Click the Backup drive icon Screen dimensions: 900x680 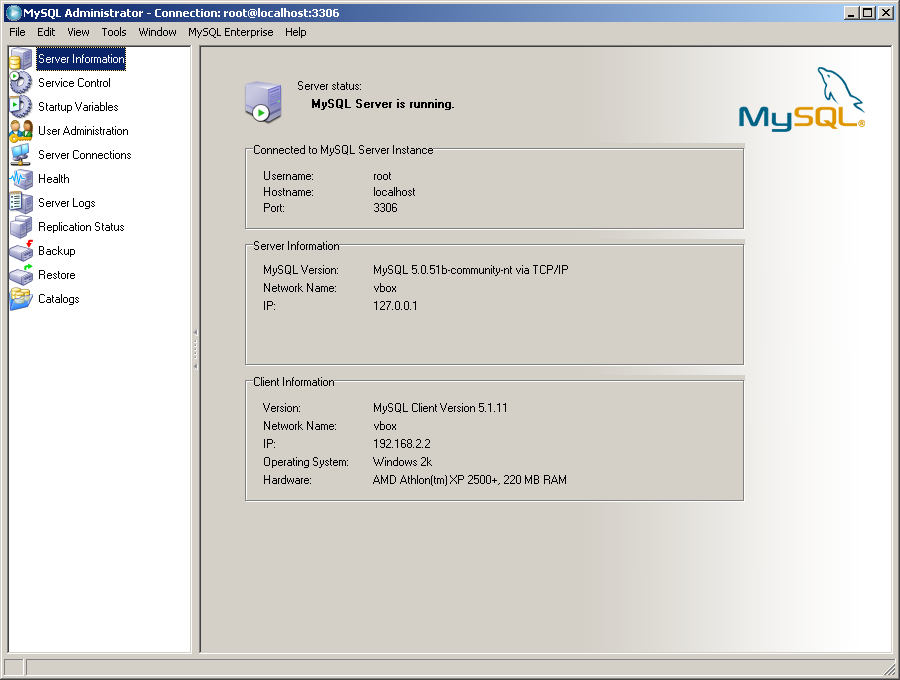coord(21,251)
